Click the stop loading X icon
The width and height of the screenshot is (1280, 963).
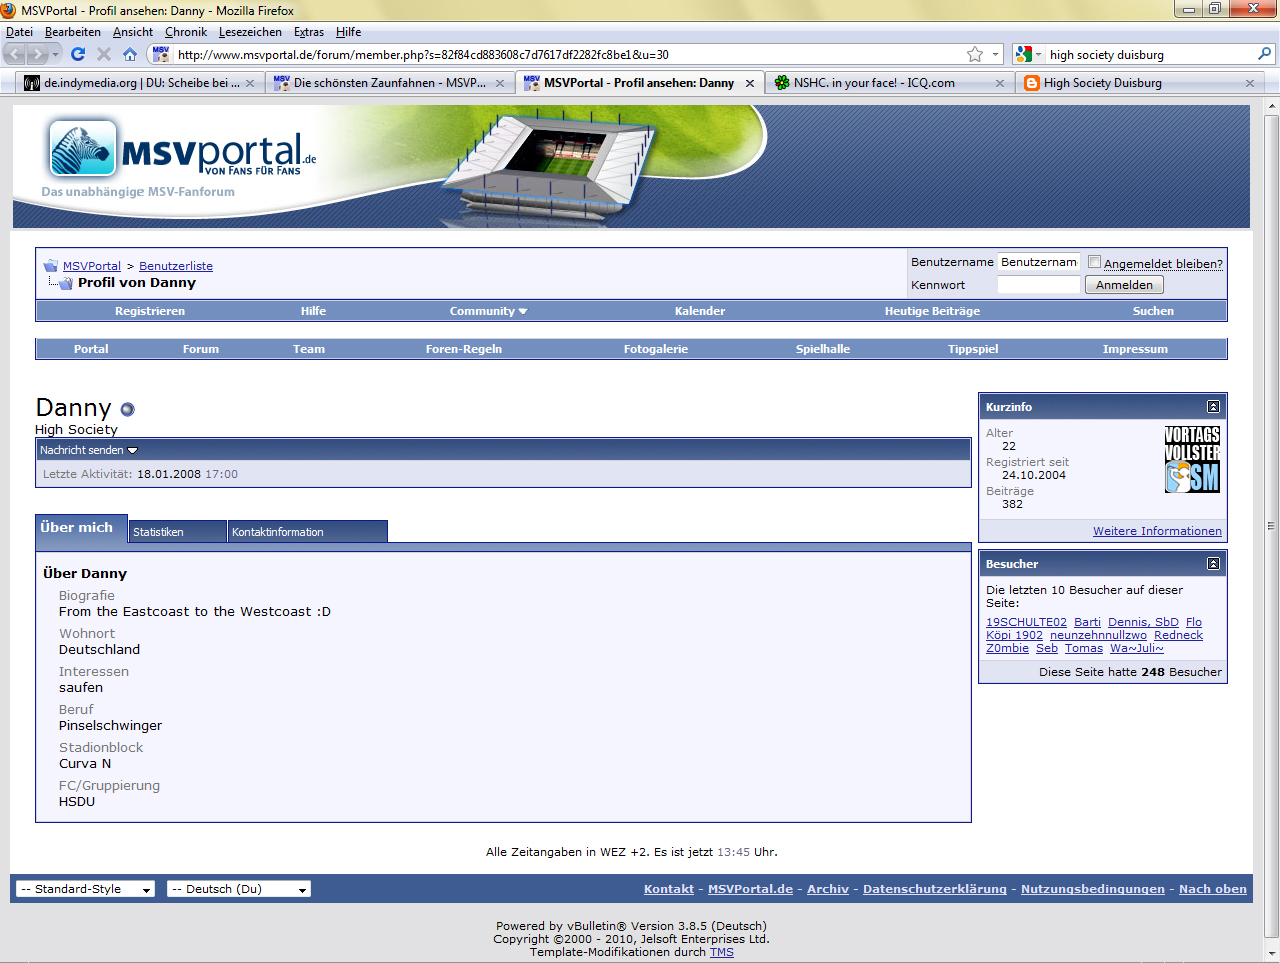coord(104,54)
